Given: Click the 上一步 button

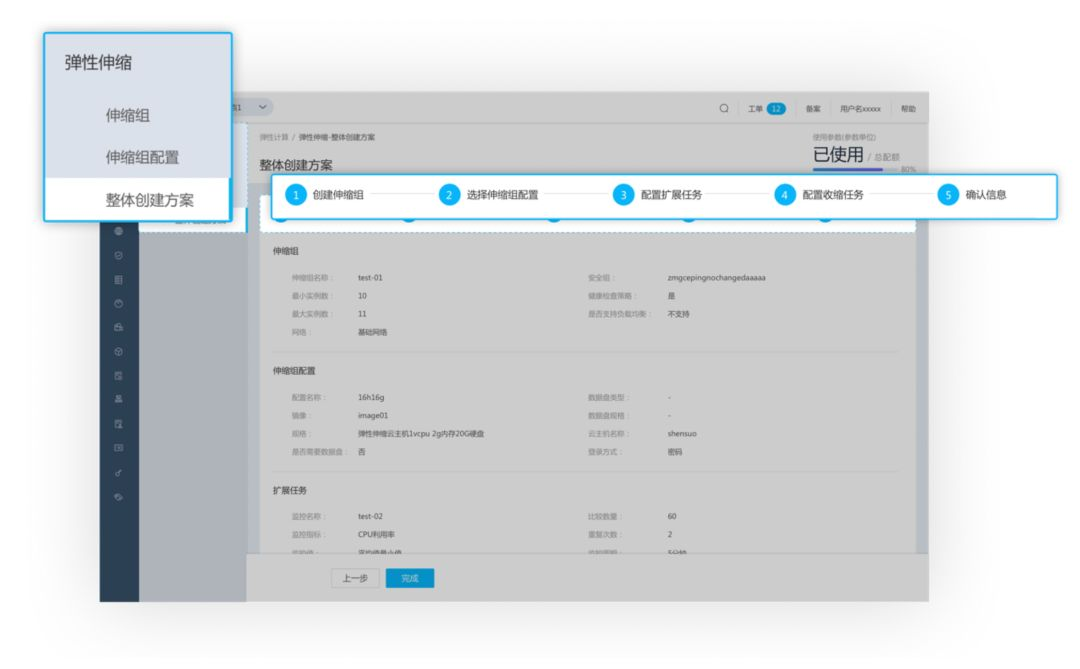Looking at the screenshot, I should pos(355,578).
